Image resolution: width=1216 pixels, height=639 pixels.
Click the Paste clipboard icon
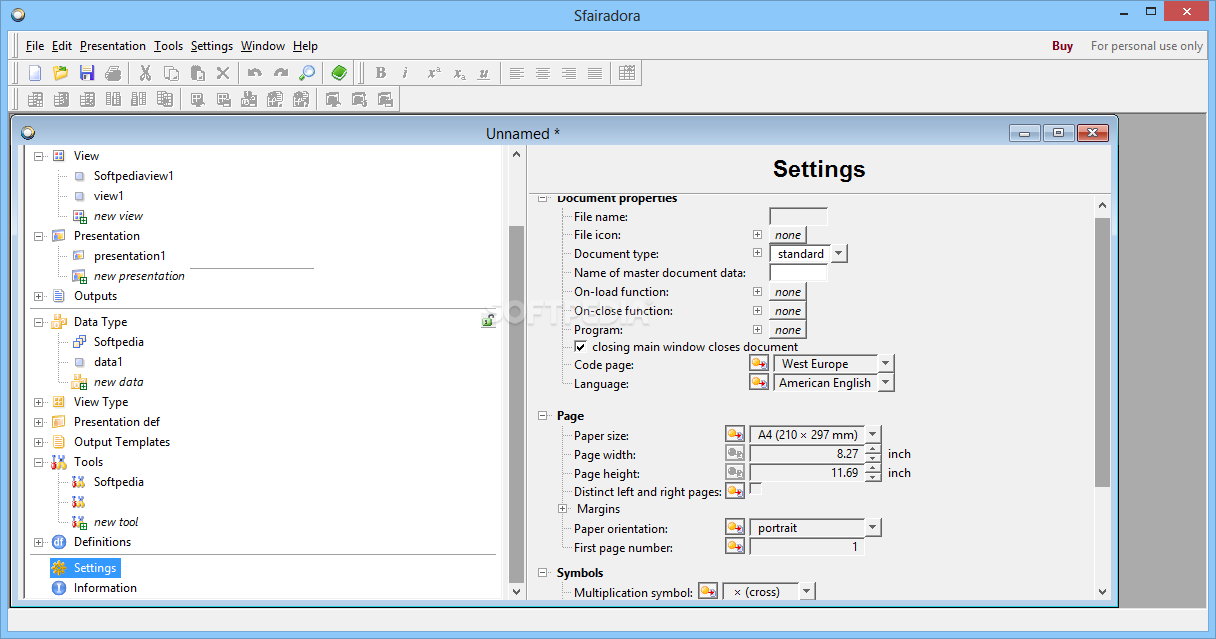point(197,73)
